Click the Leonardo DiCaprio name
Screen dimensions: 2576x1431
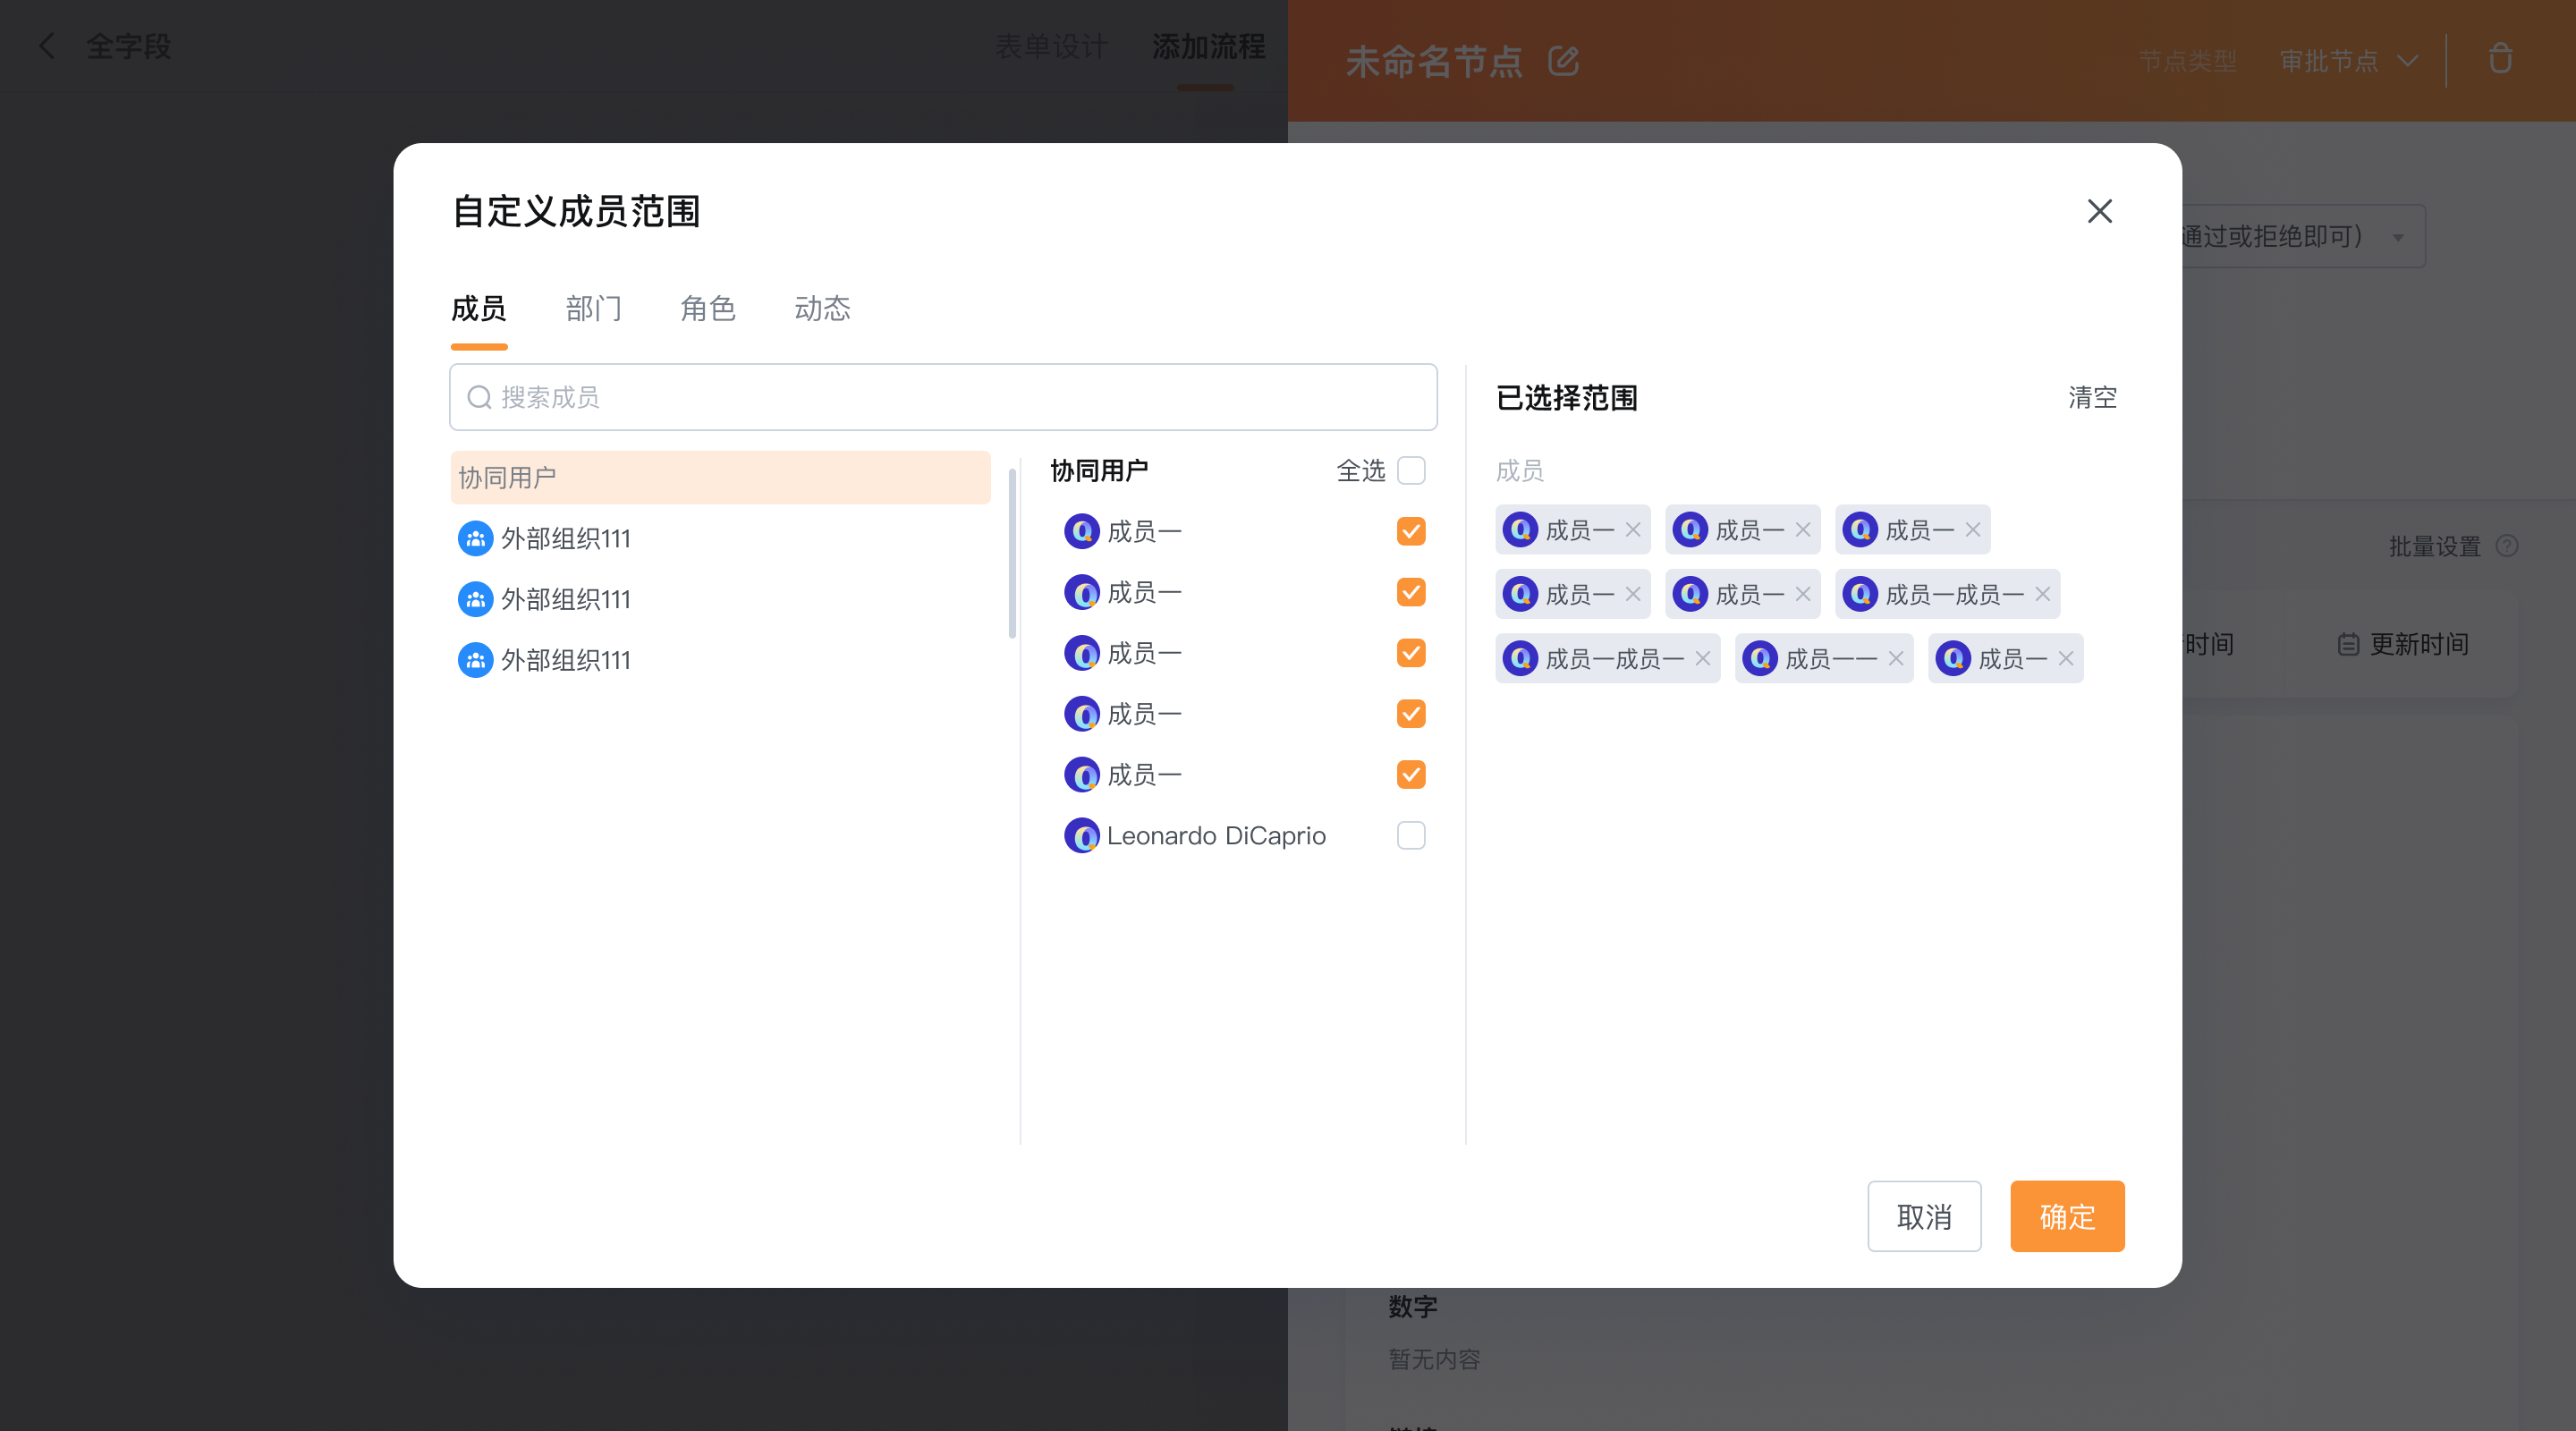tap(1216, 836)
